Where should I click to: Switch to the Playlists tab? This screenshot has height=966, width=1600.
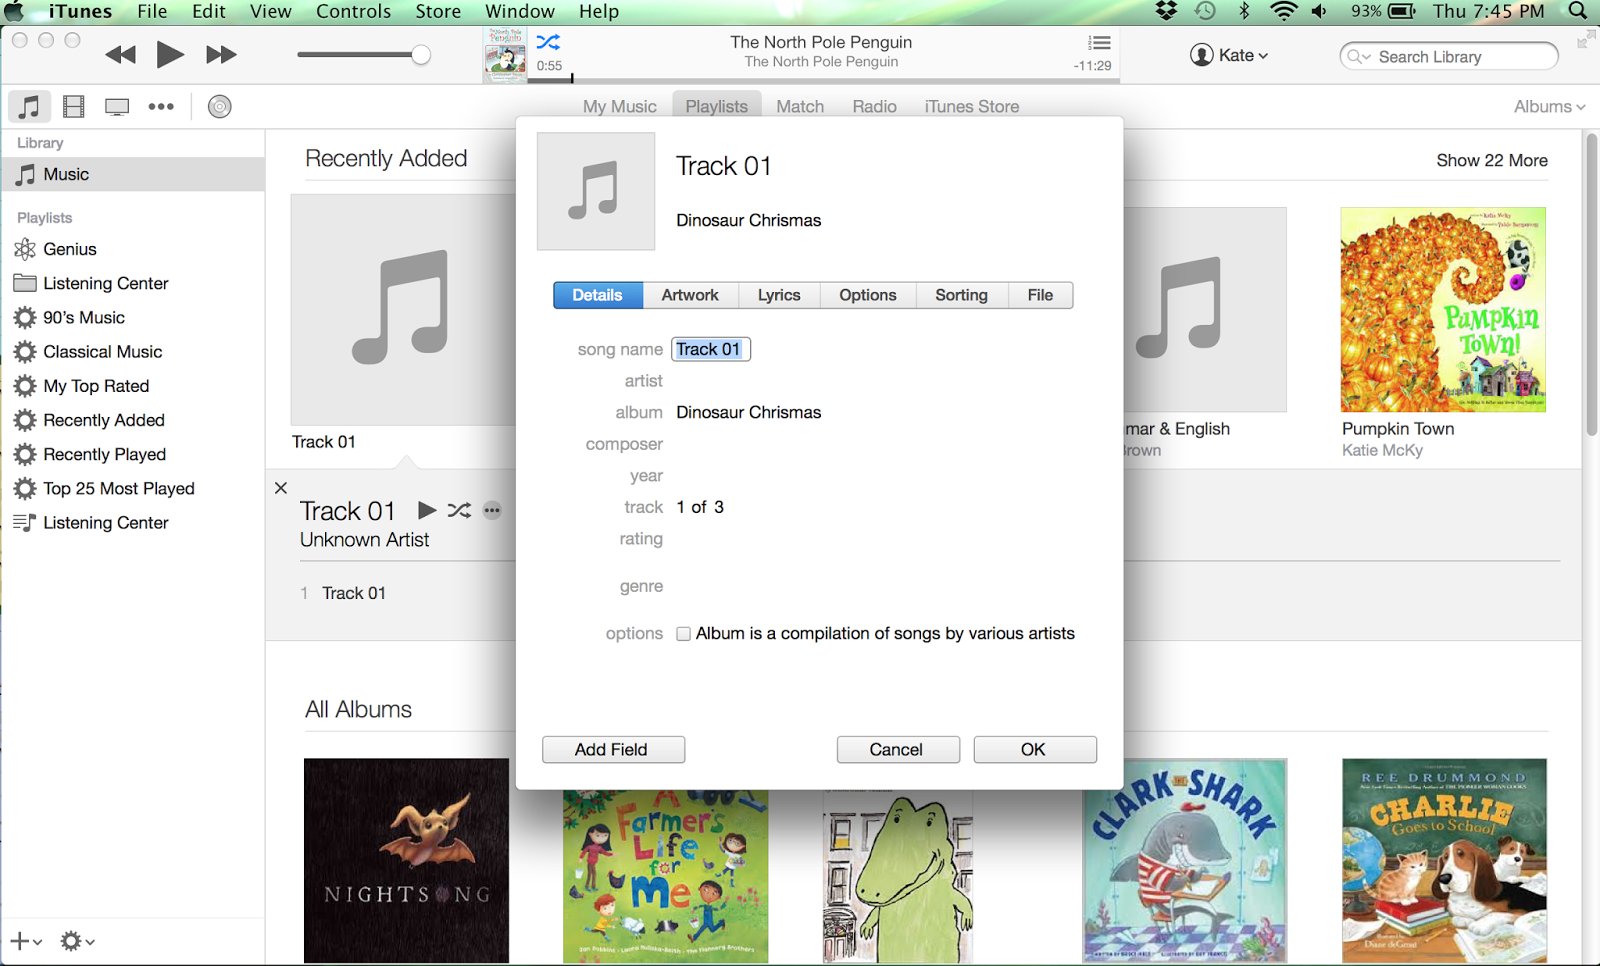coord(717,106)
